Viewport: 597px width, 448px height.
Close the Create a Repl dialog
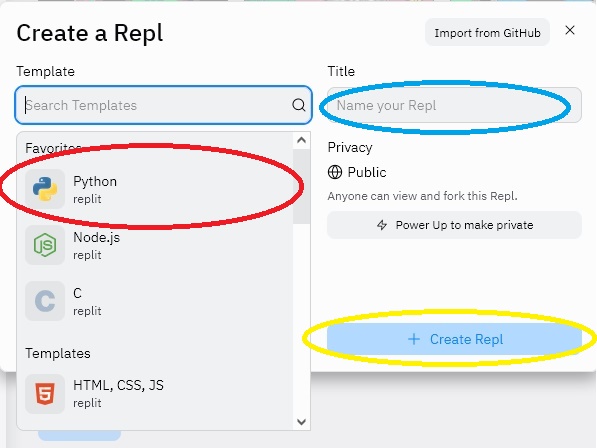[x=570, y=30]
